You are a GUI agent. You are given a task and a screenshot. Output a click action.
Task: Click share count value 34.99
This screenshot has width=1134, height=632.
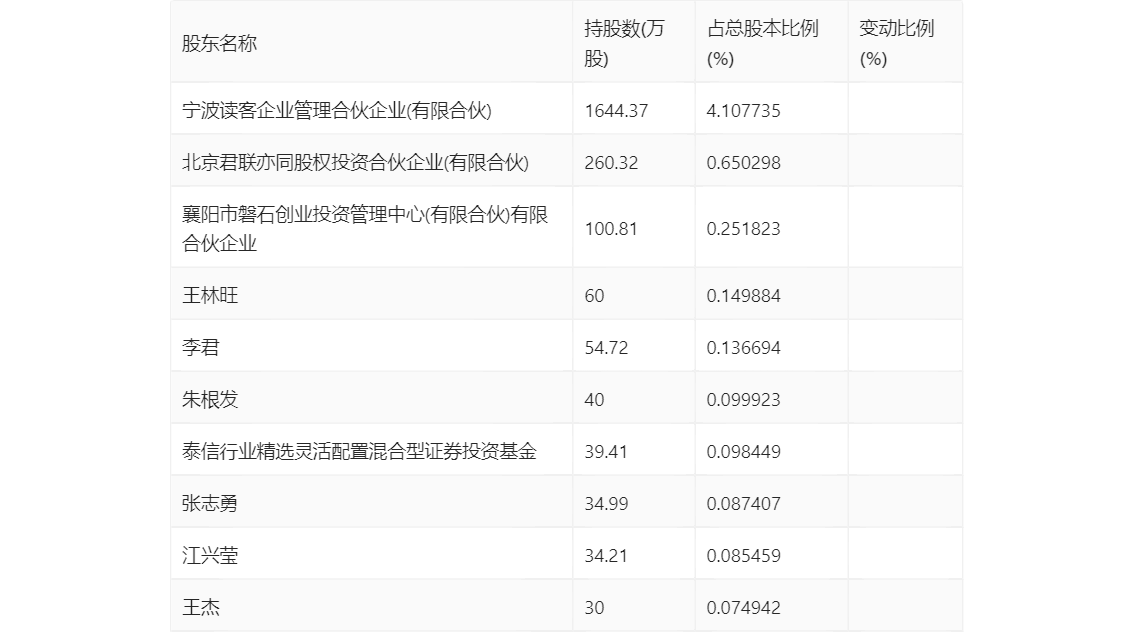point(606,504)
